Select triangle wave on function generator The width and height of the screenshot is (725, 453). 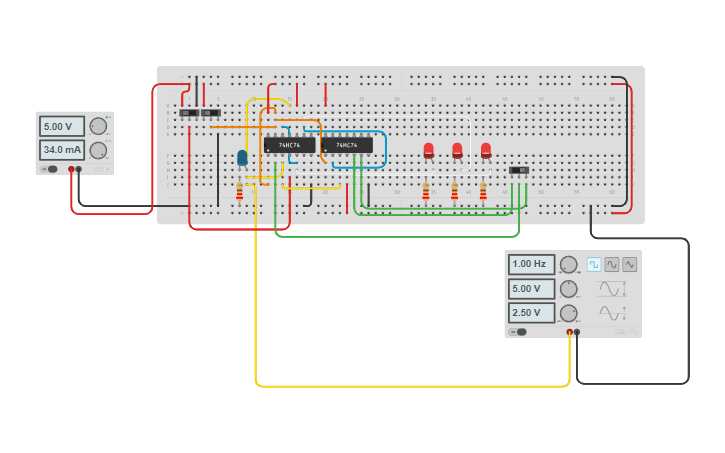[x=629, y=264]
